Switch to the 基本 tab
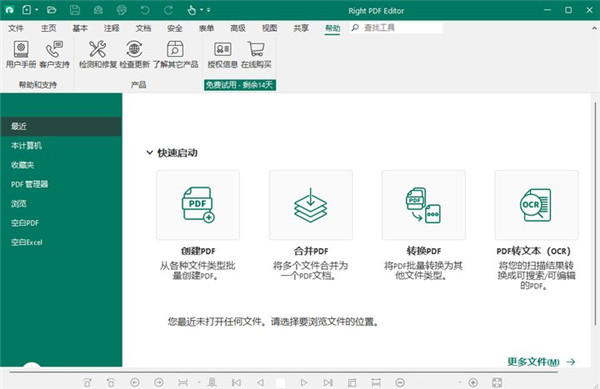The width and height of the screenshot is (600, 389). [x=80, y=28]
